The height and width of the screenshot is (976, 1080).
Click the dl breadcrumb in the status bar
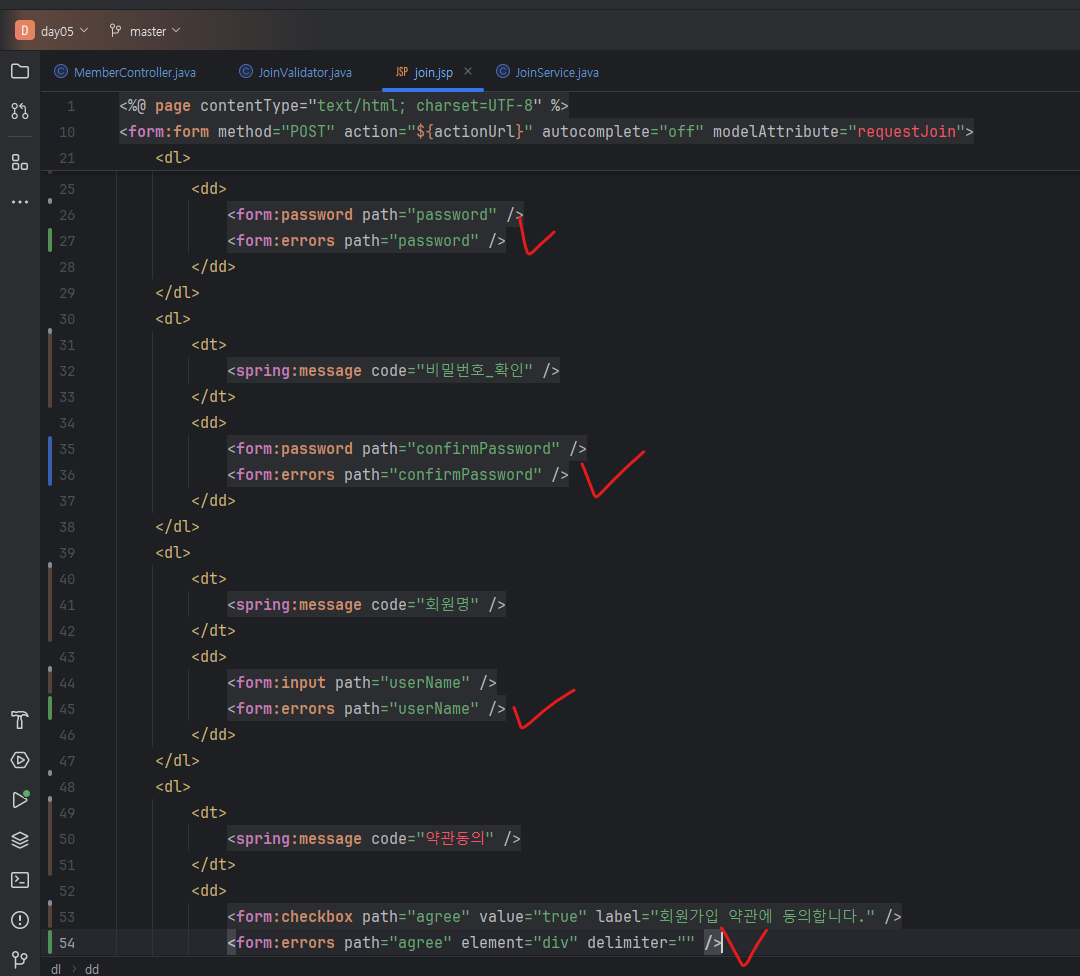coord(56,969)
